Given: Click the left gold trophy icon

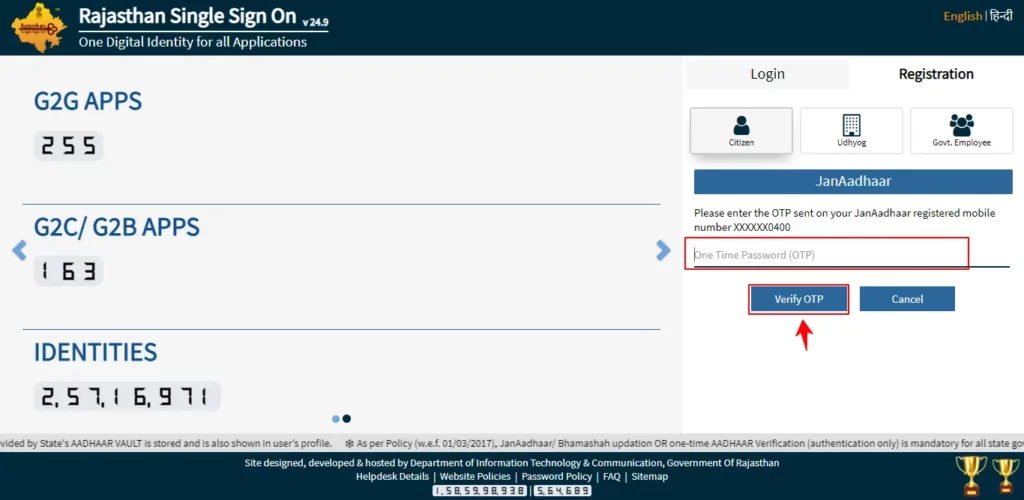Looking at the screenshot, I should [x=970, y=474].
